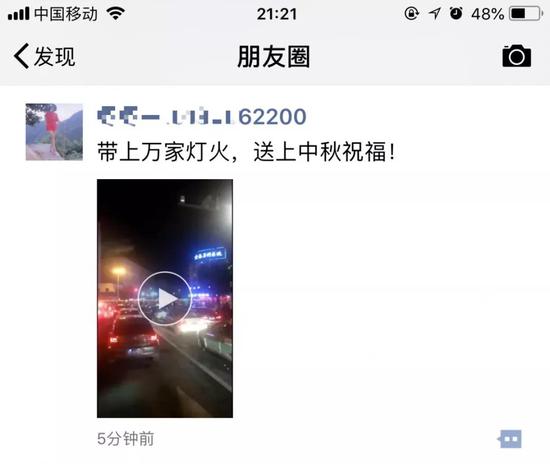Image resolution: width=550 pixels, height=464 pixels.
Task: Tap the 5分钟前 timestamp
Action: [x=125, y=439]
